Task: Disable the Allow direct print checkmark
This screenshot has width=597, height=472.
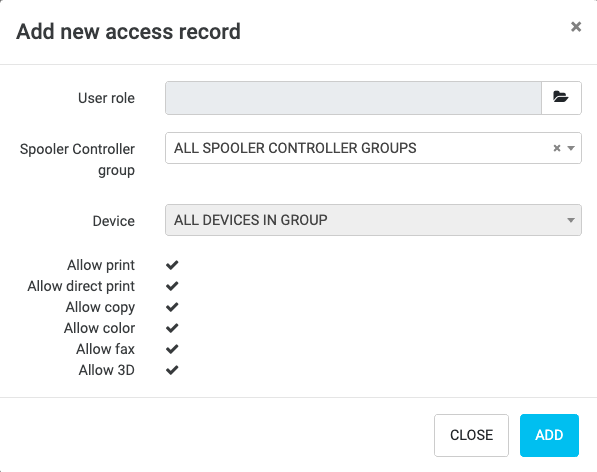Action: 172,286
